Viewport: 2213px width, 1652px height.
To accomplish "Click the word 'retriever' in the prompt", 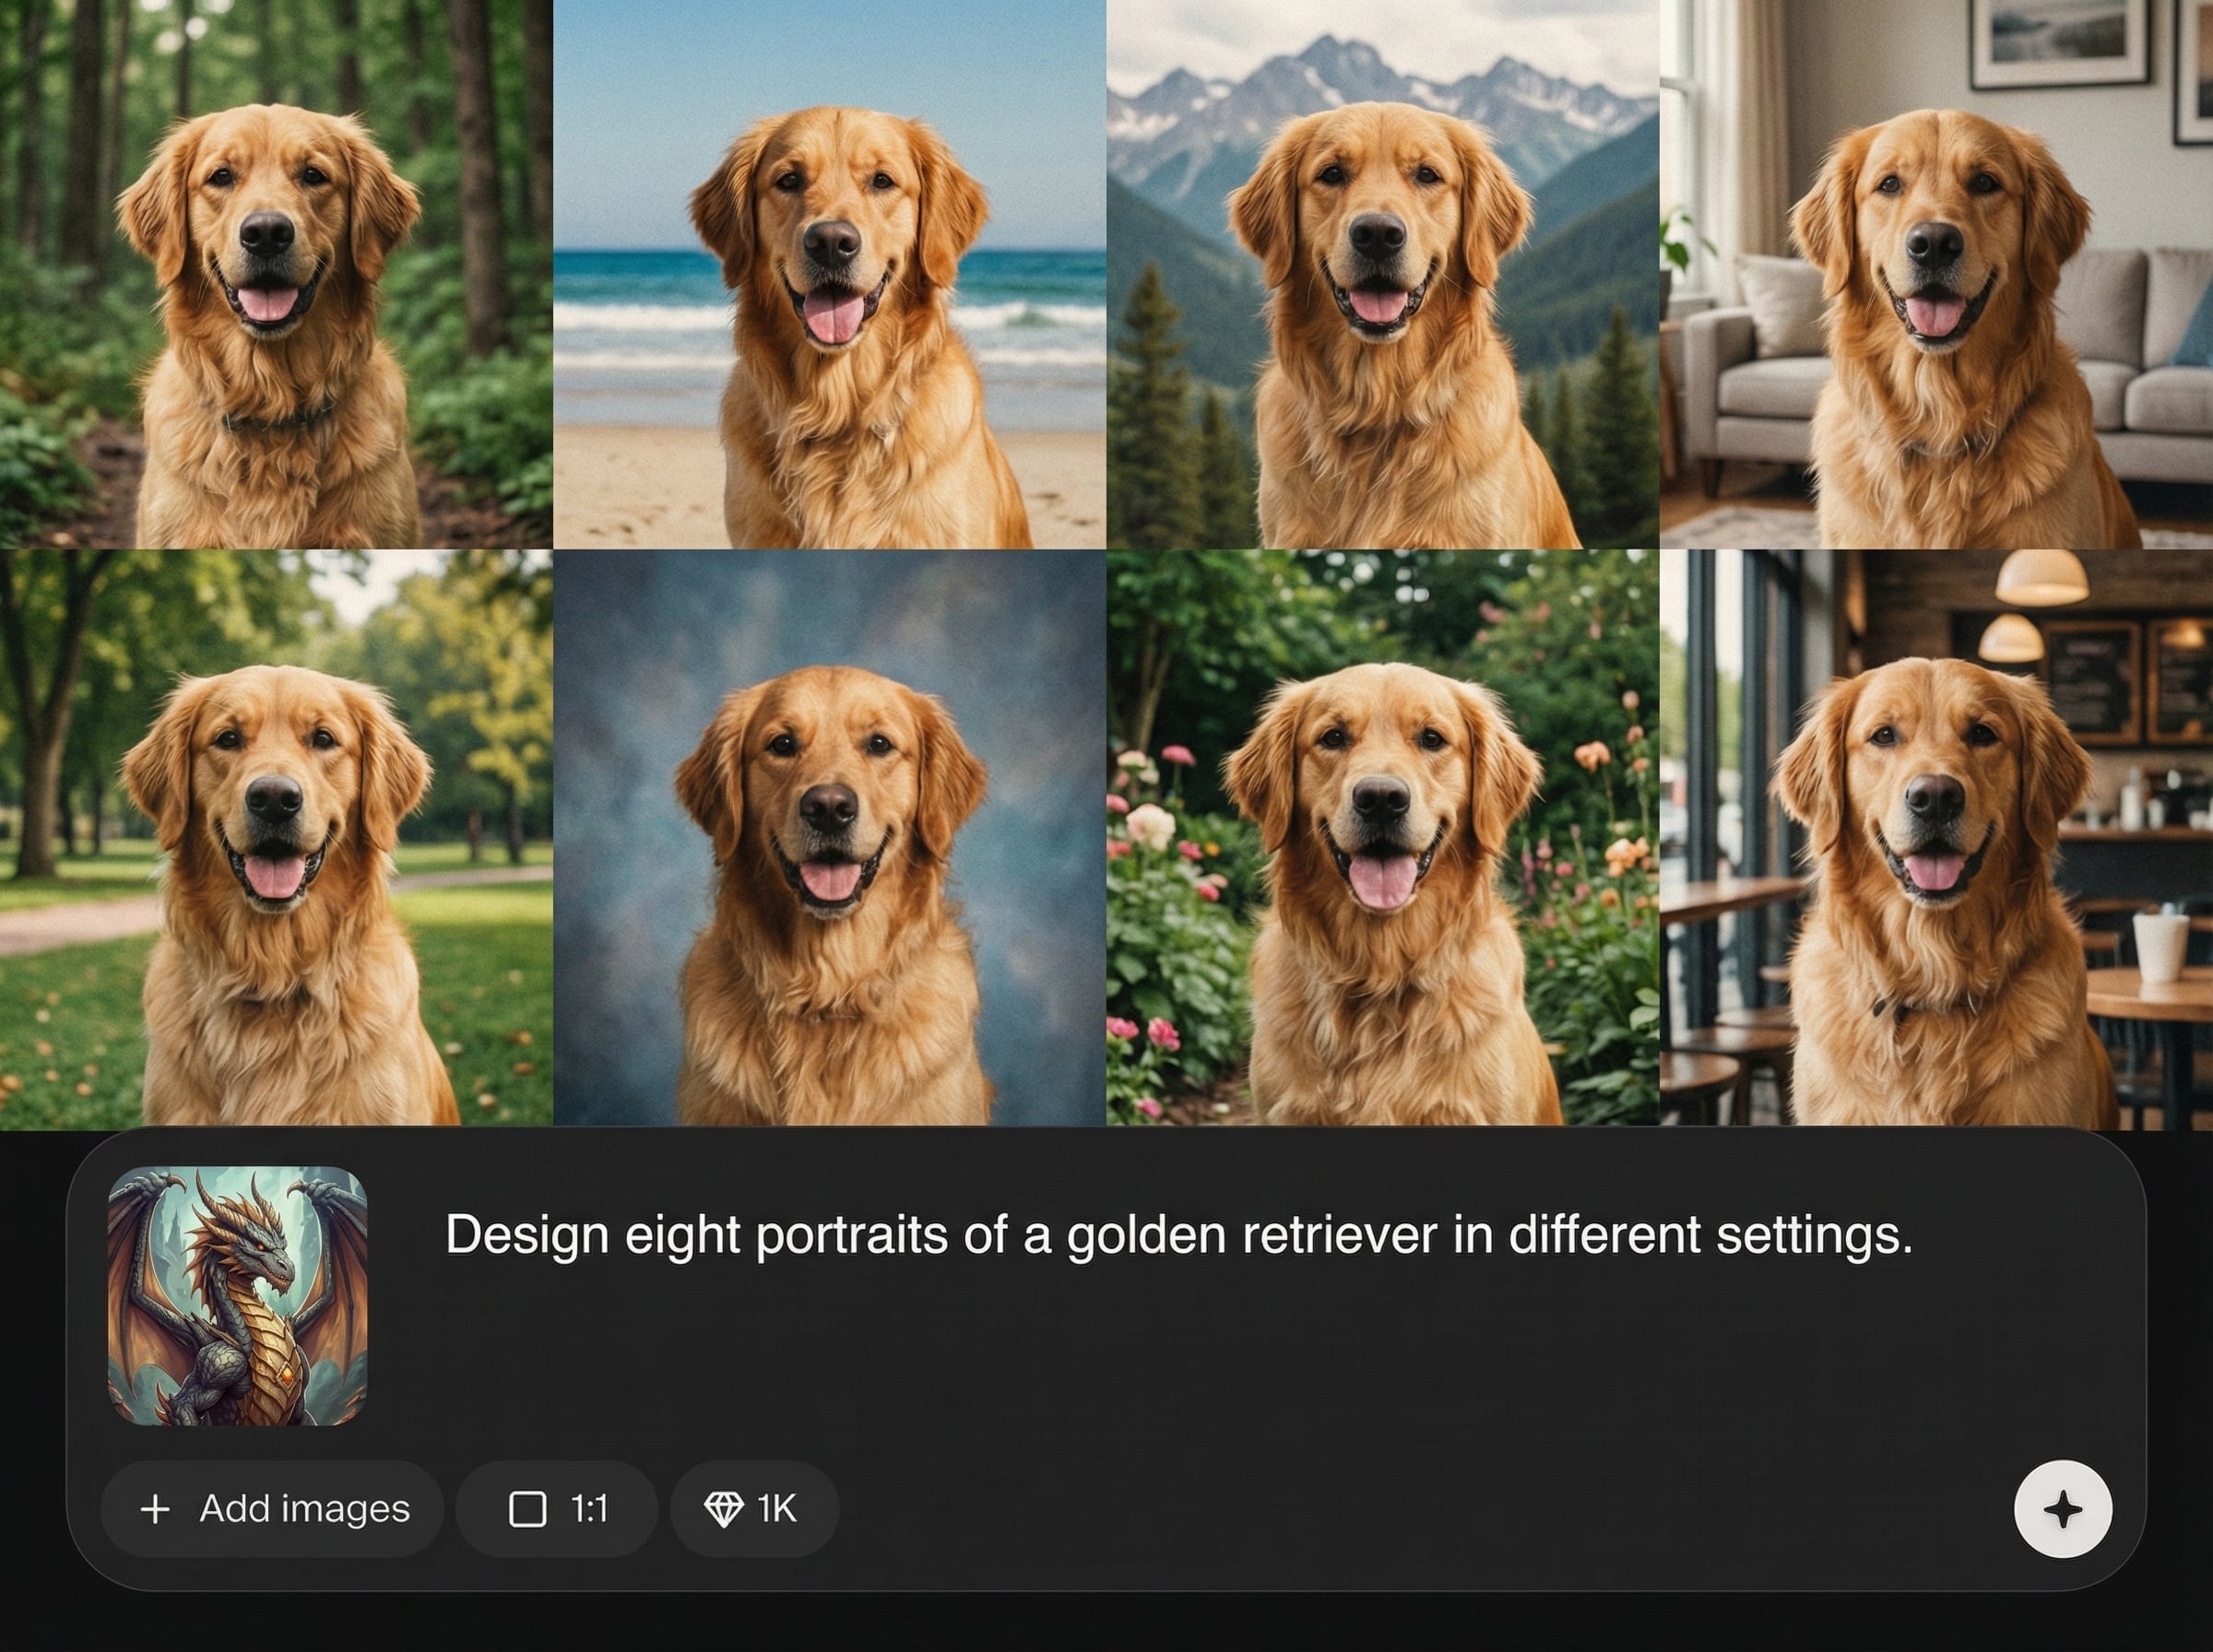I will coord(1339,1235).
